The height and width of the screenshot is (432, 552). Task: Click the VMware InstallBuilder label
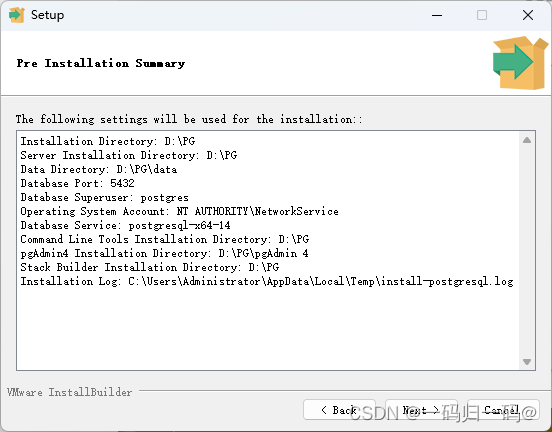69,392
